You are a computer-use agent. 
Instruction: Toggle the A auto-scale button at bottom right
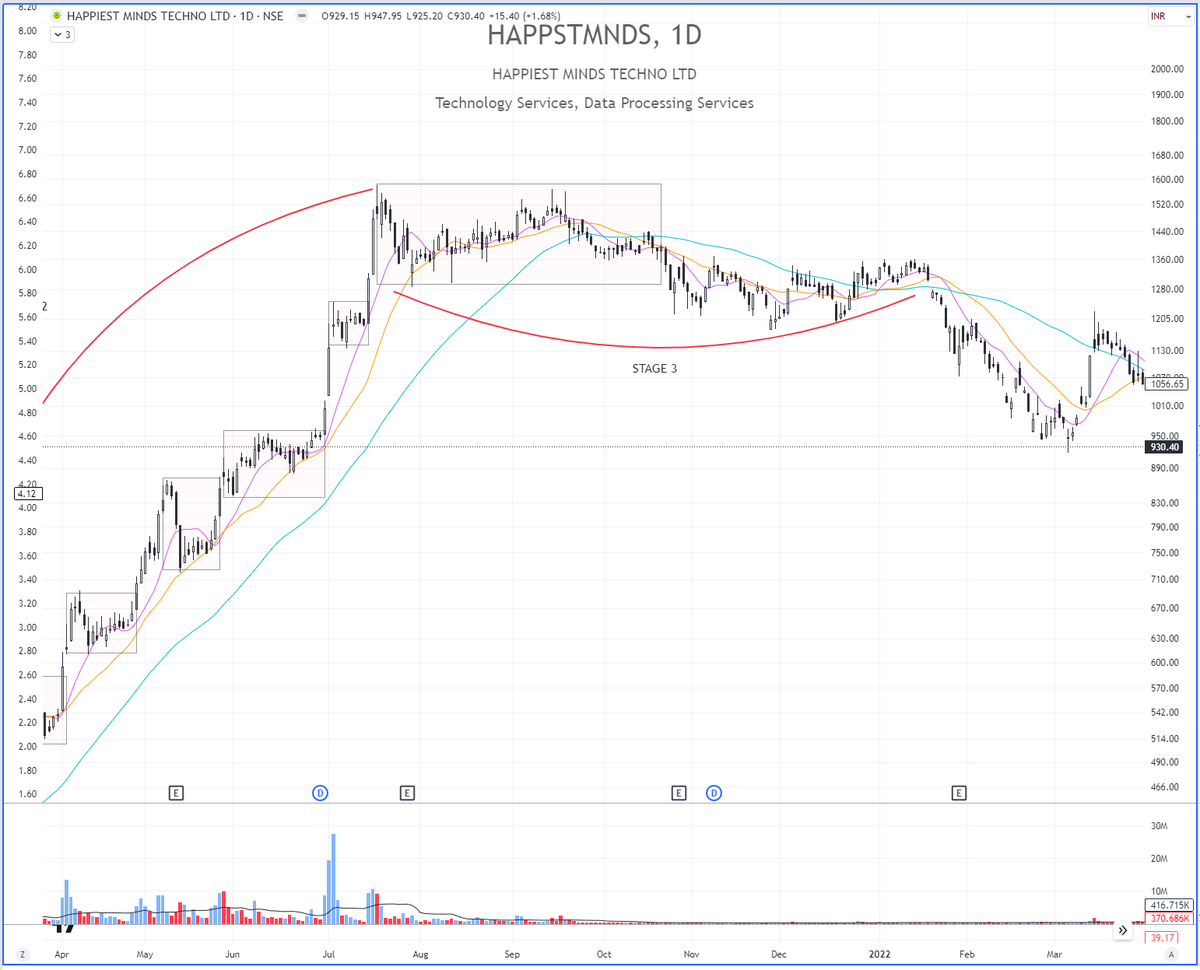[x=1170, y=956]
